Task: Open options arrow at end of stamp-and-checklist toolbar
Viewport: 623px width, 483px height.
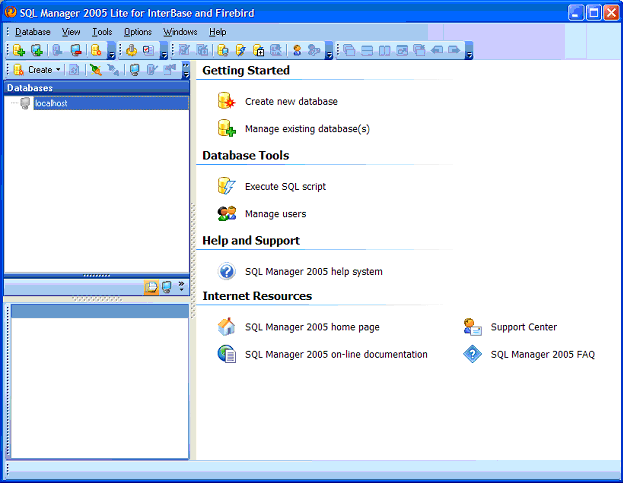Action: click(164, 50)
